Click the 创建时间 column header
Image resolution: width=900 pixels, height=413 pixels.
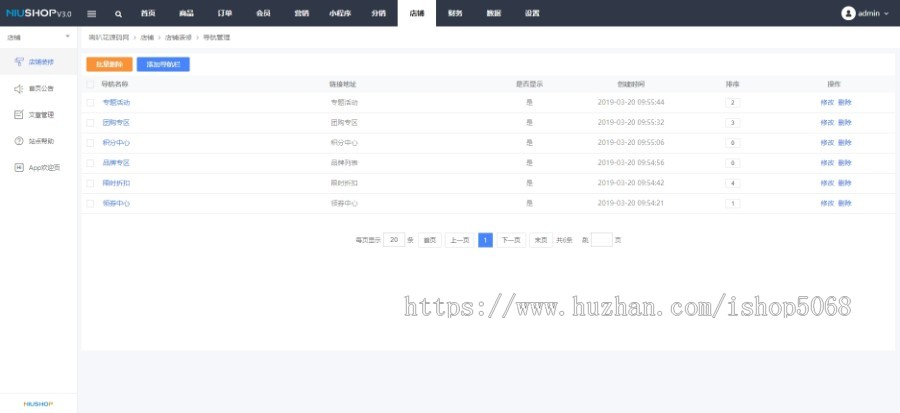coord(631,84)
